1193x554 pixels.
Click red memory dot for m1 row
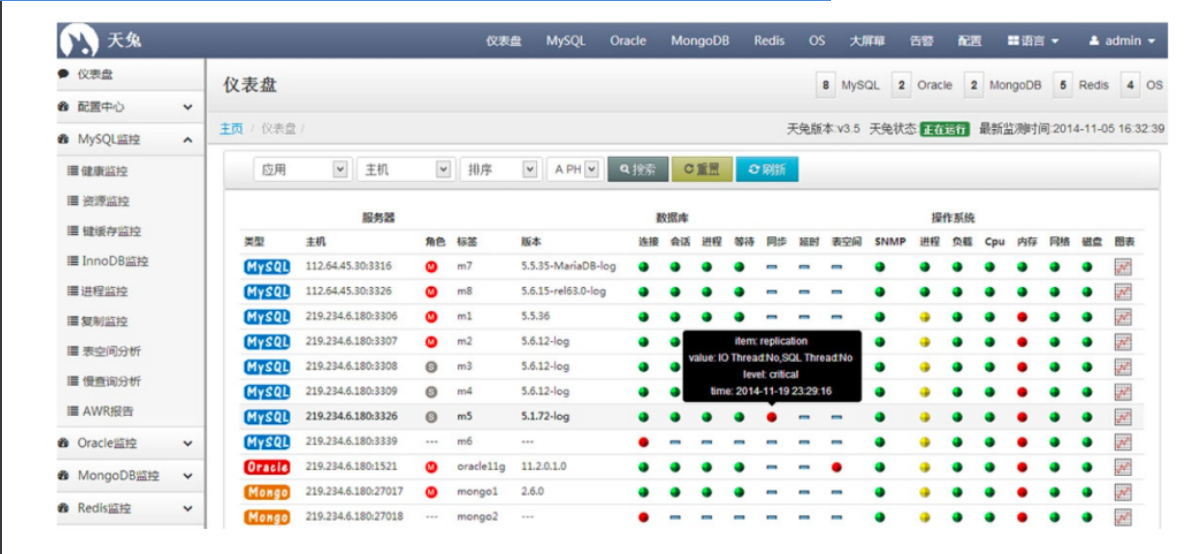click(x=1022, y=317)
